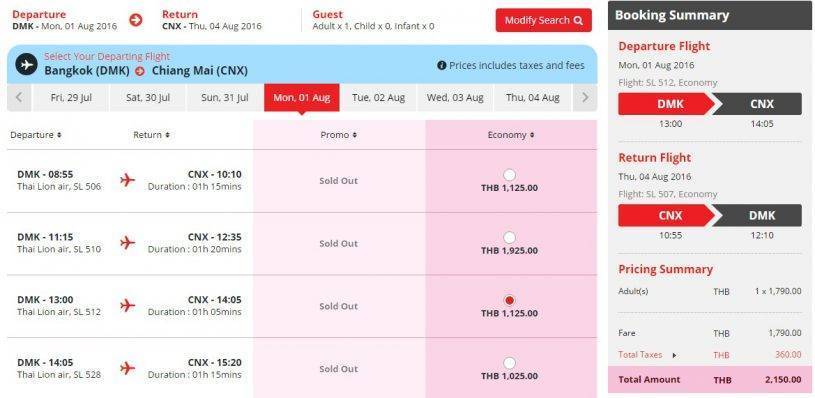Click the red arrow between Bangkok and Chiang Mai
This screenshot has height=398, width=815.
[x=139, y=71]
